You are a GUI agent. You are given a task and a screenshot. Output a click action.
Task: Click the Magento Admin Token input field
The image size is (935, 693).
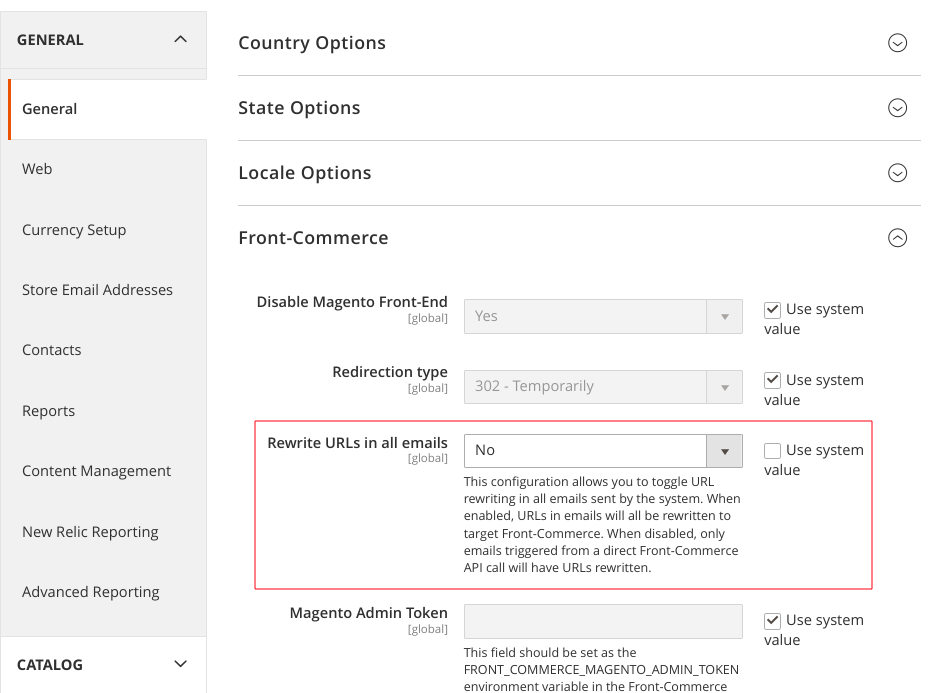pyautogui.click(x=603, y=621)
